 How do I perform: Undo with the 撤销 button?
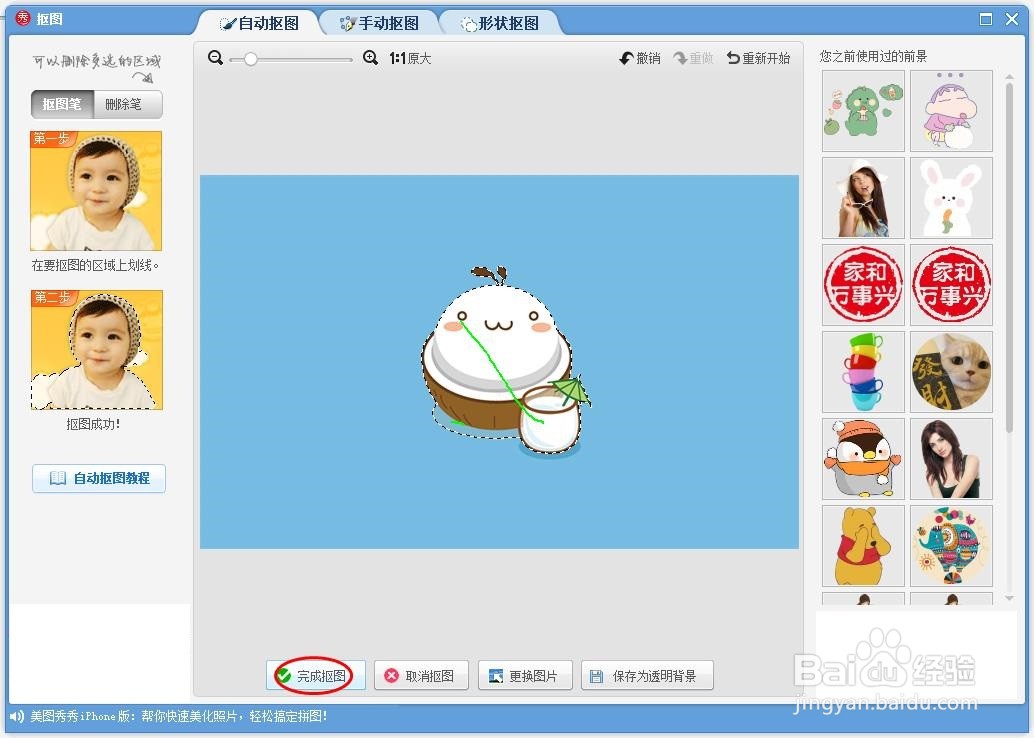point(640,59)
